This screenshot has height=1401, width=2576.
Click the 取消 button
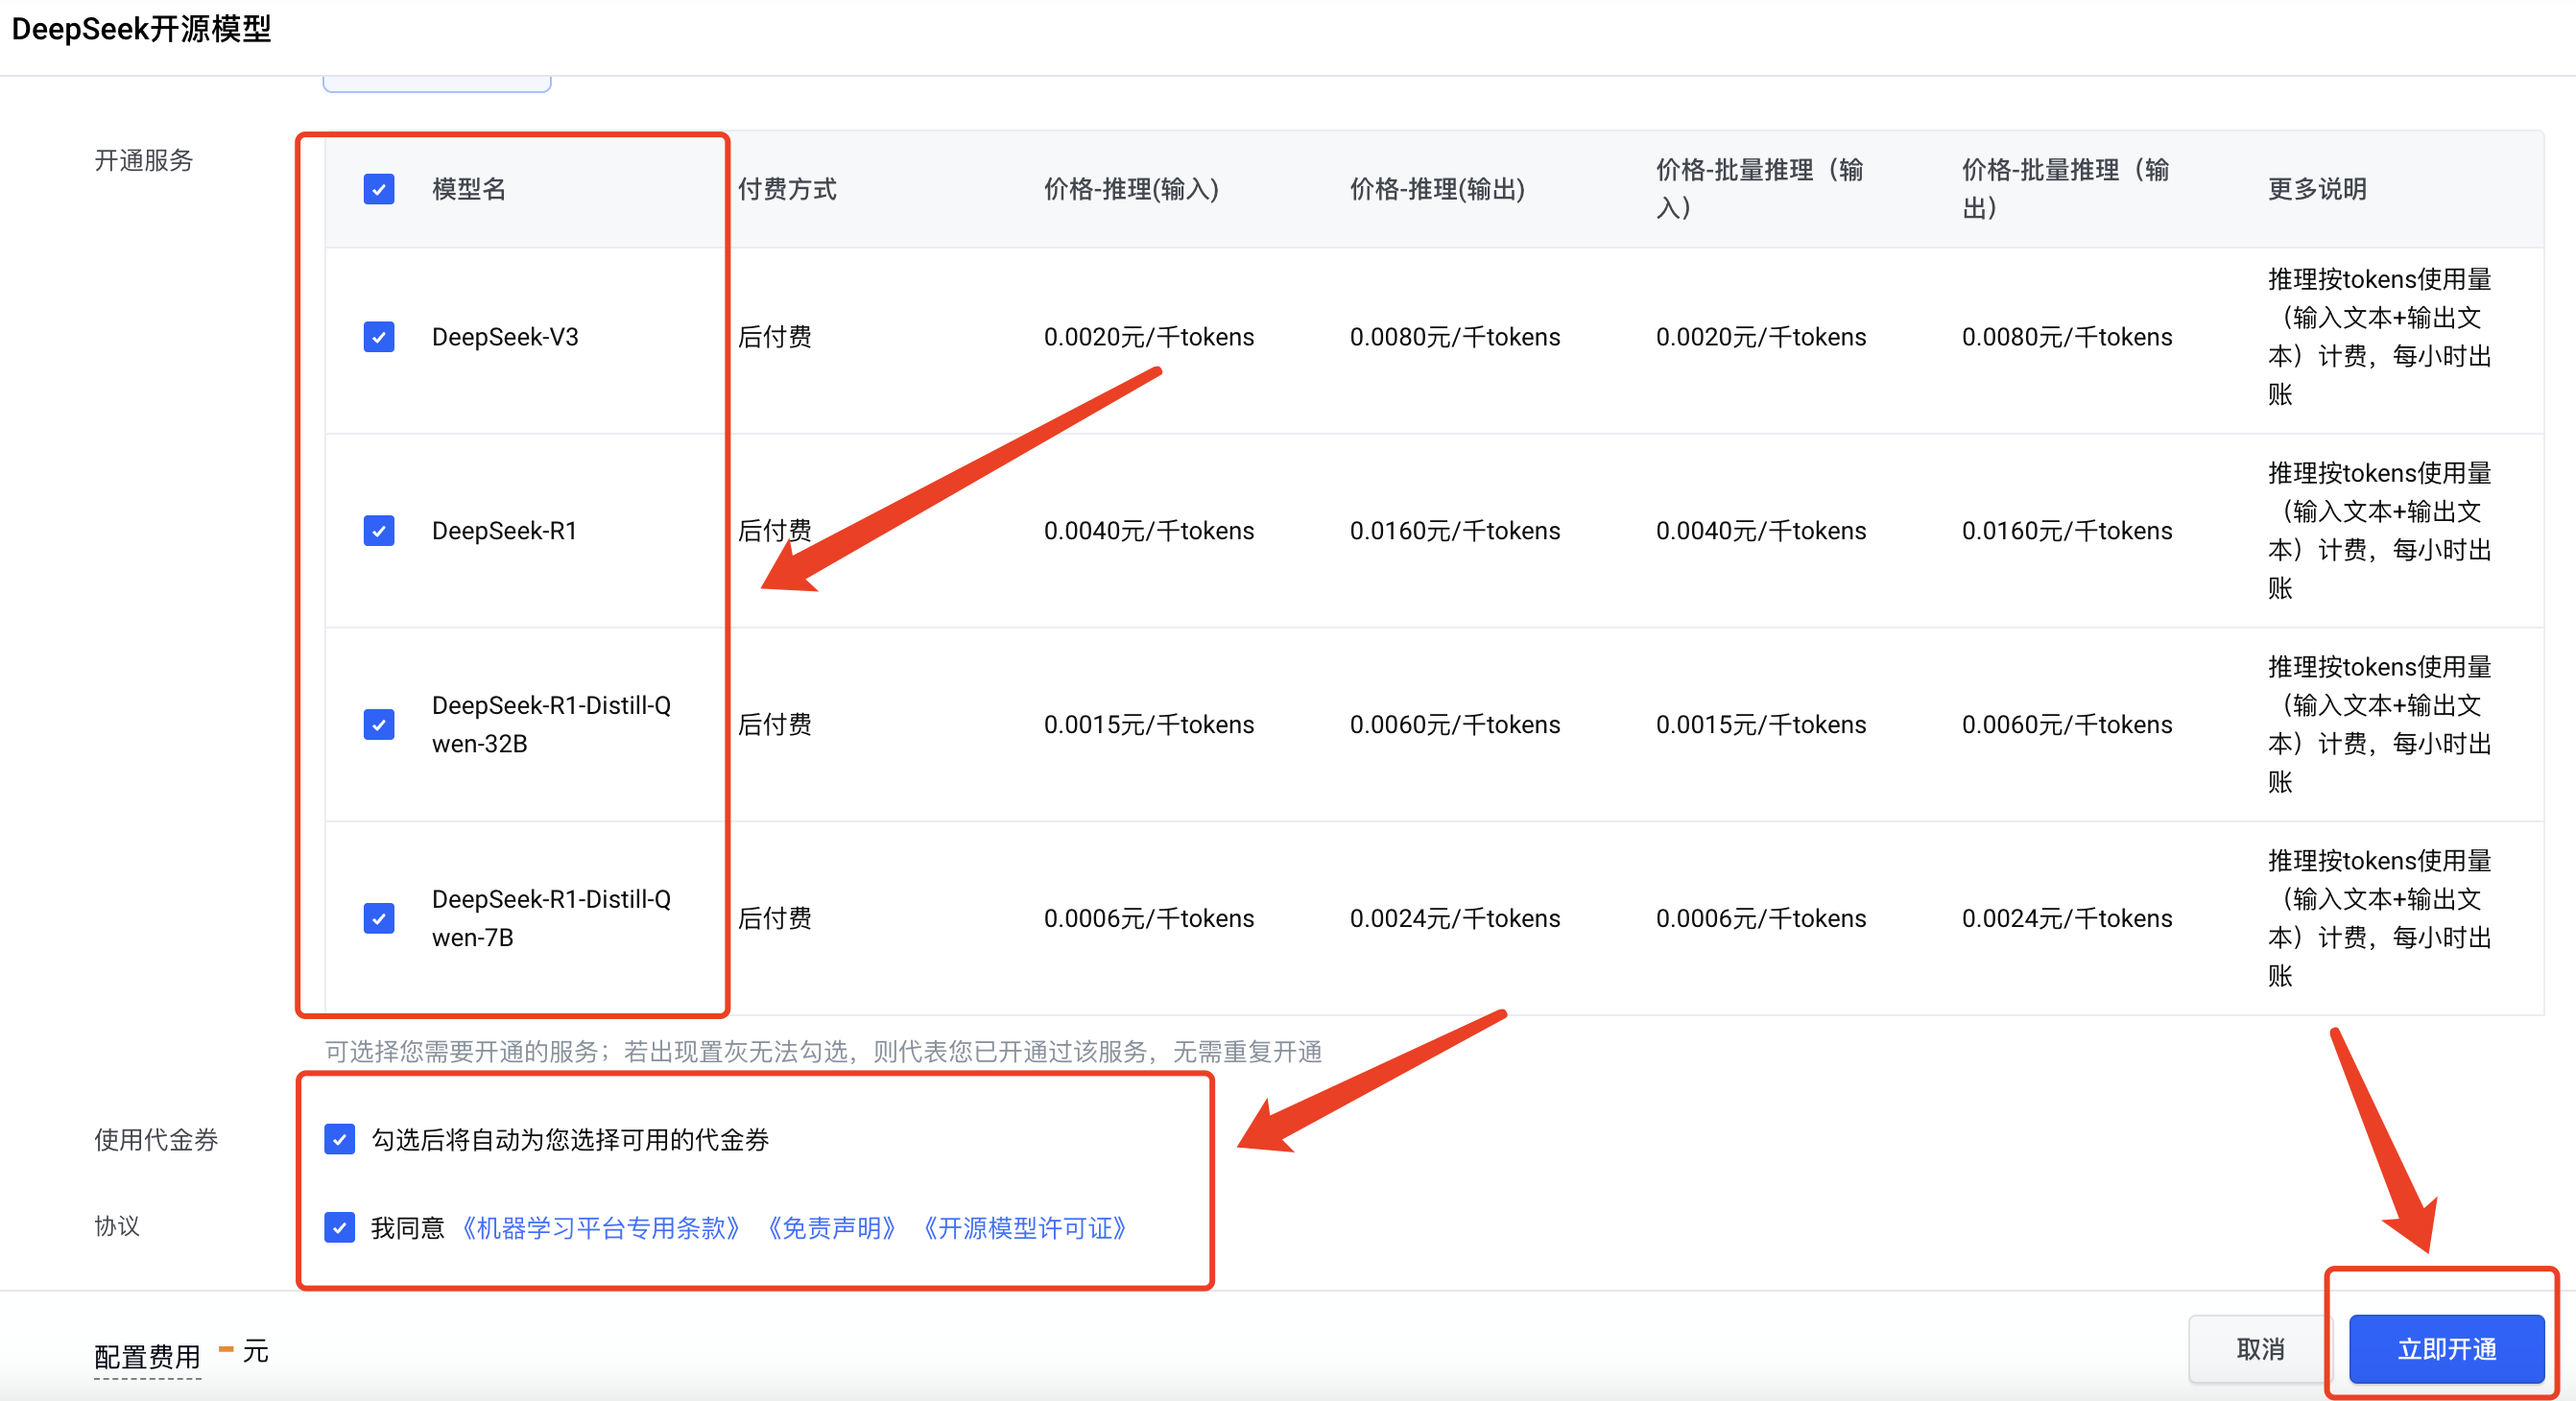(x=2260, y=1349)
